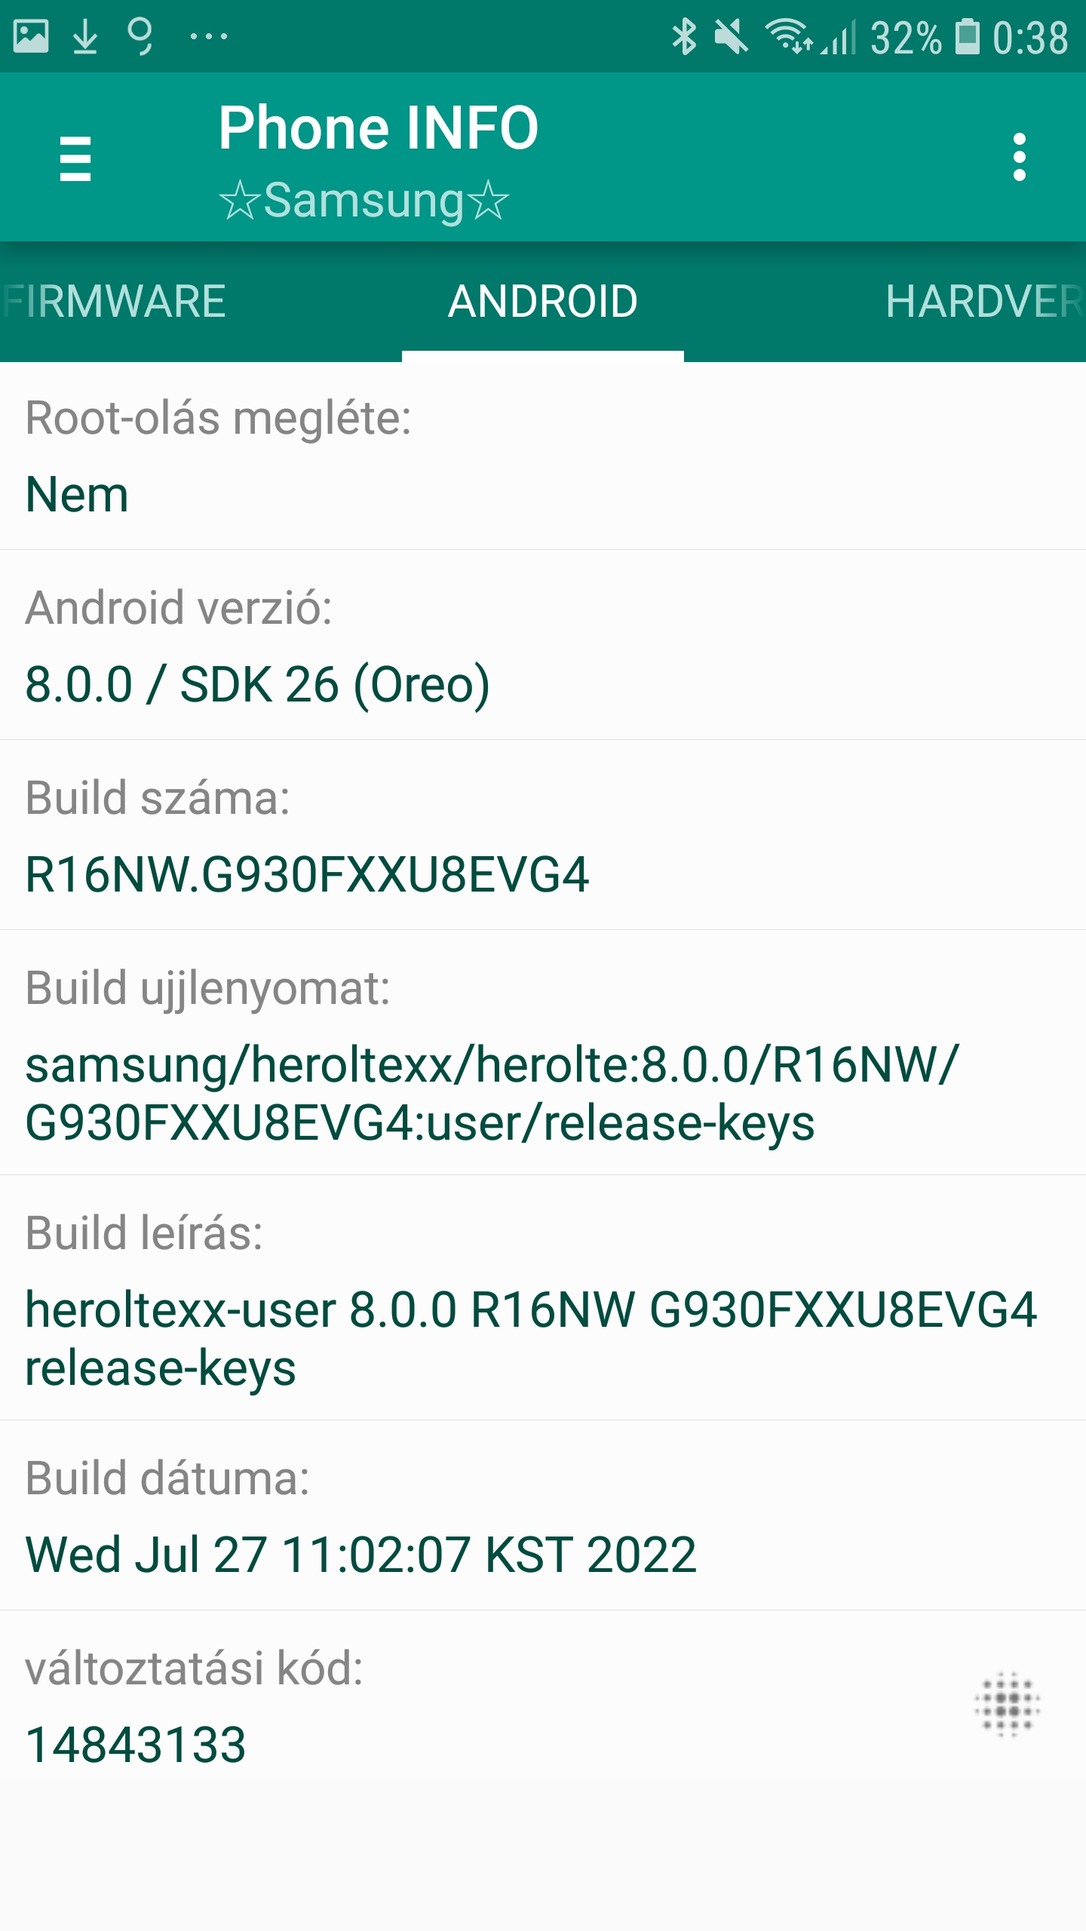This screenshot has width=1086, height=1931.
Task: Tap the Wi-Fi status icon
Action: point(788,37)
